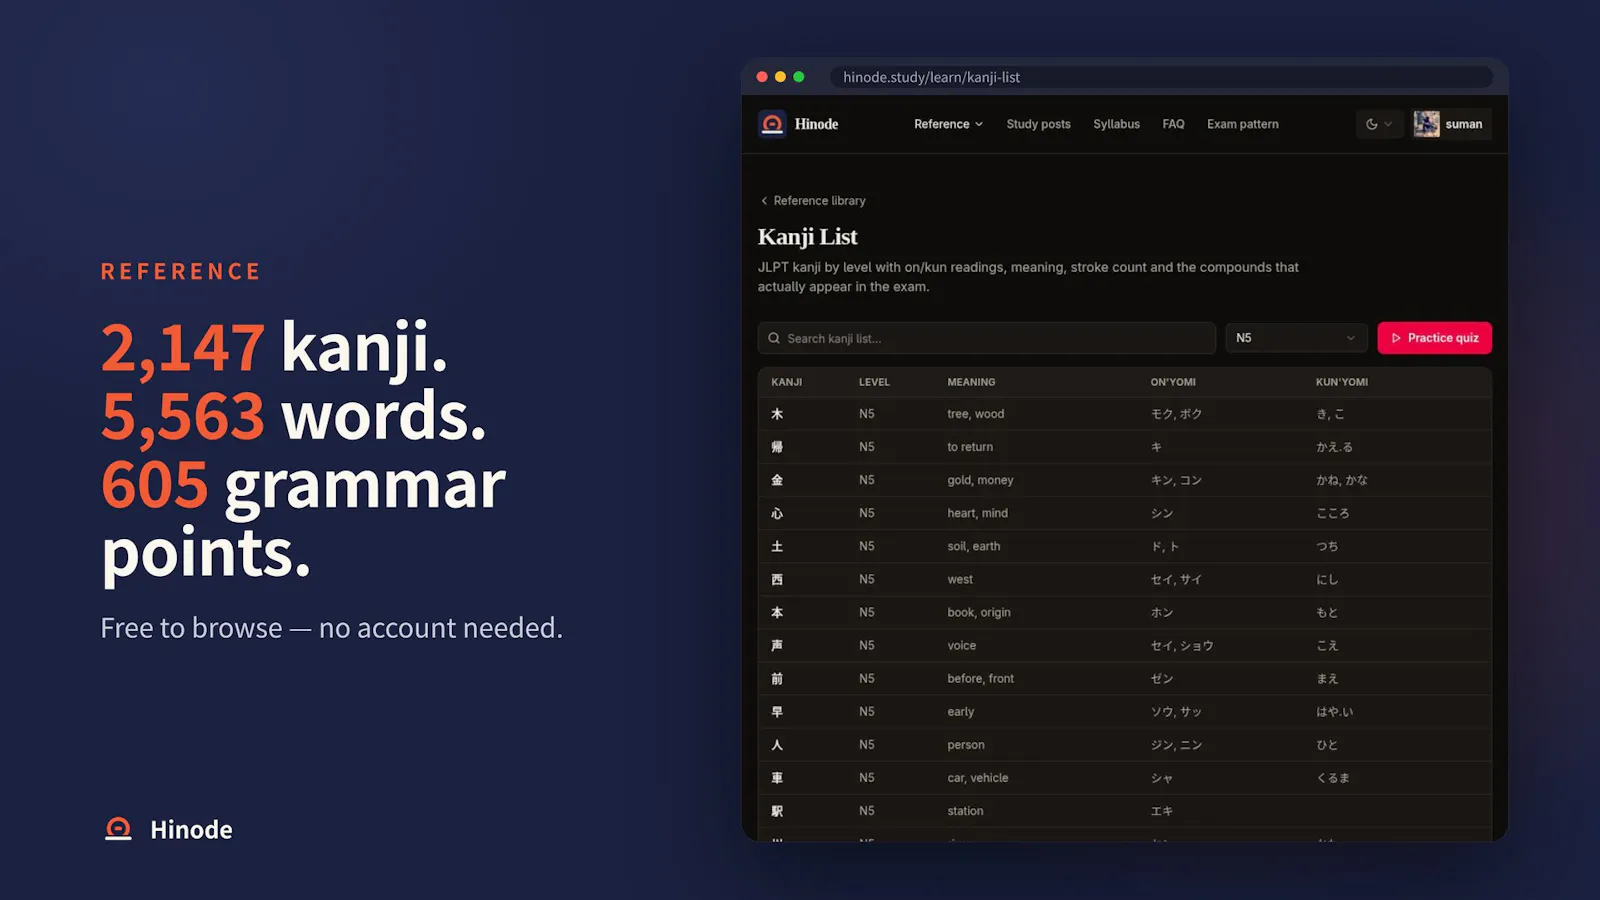This screenshot has width=1600, height=900.
Task: Click the MEANING column header
Action: 971,382
